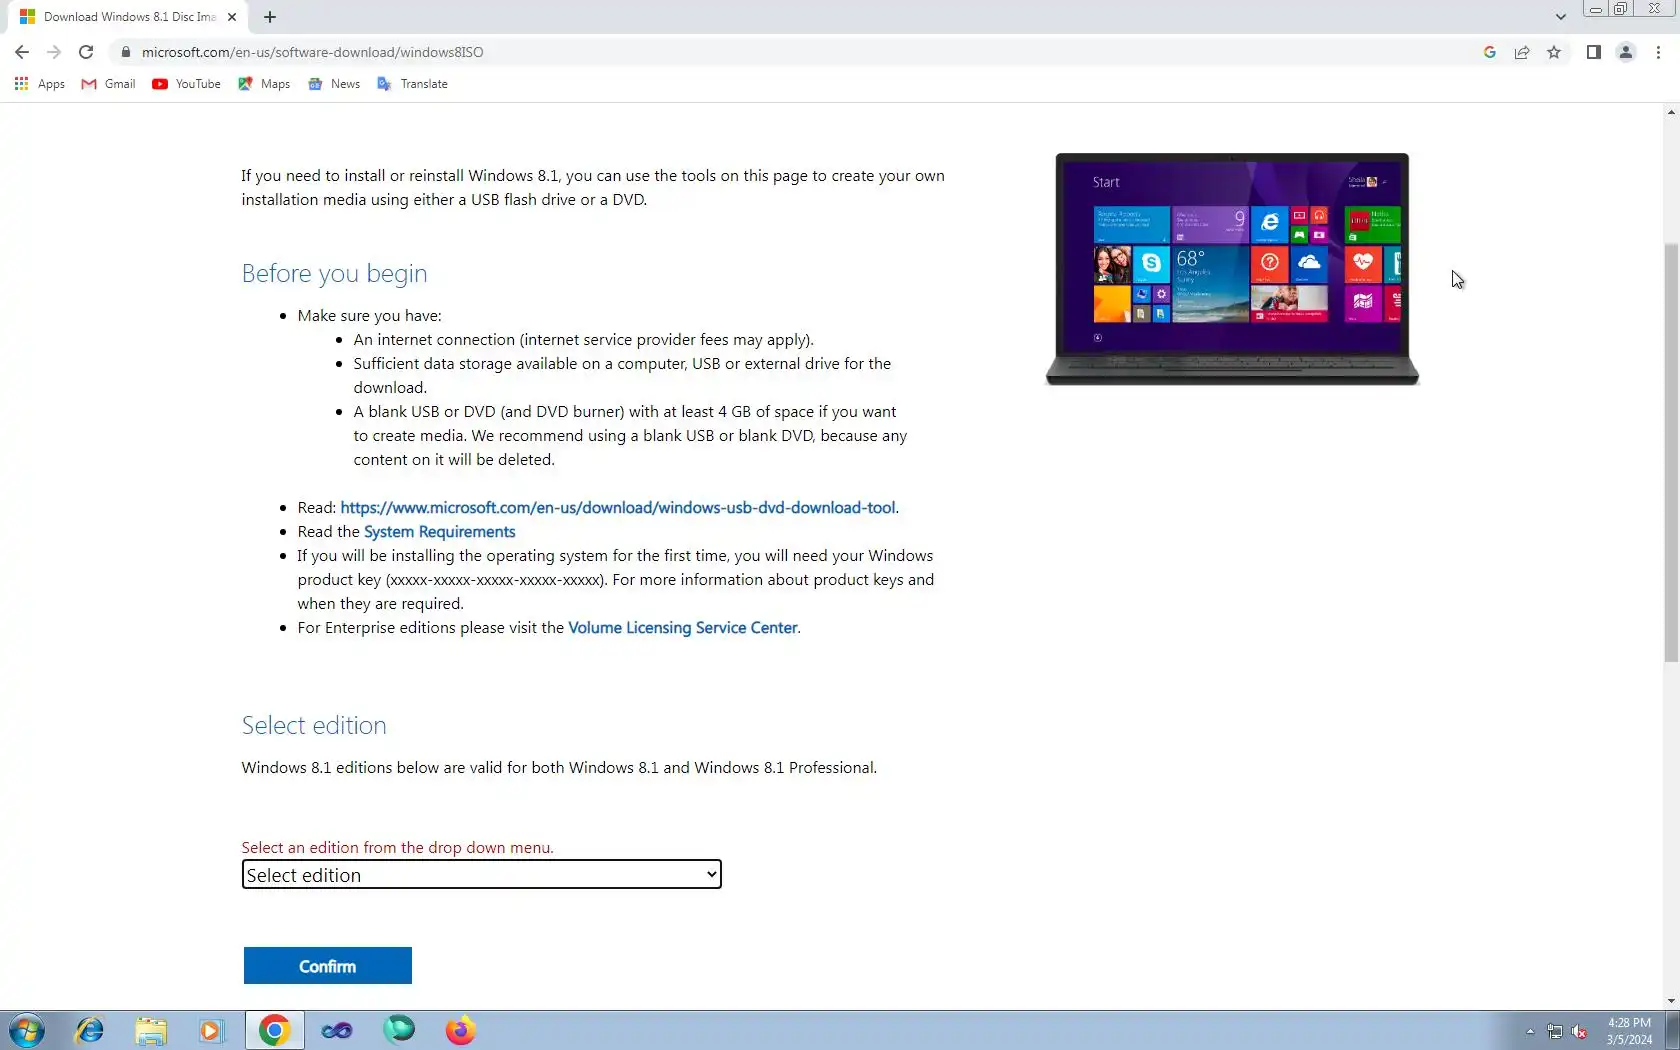Open Google icon in address bar
This screenshot has height=1050, width=1680.
tap(1490, 52)
